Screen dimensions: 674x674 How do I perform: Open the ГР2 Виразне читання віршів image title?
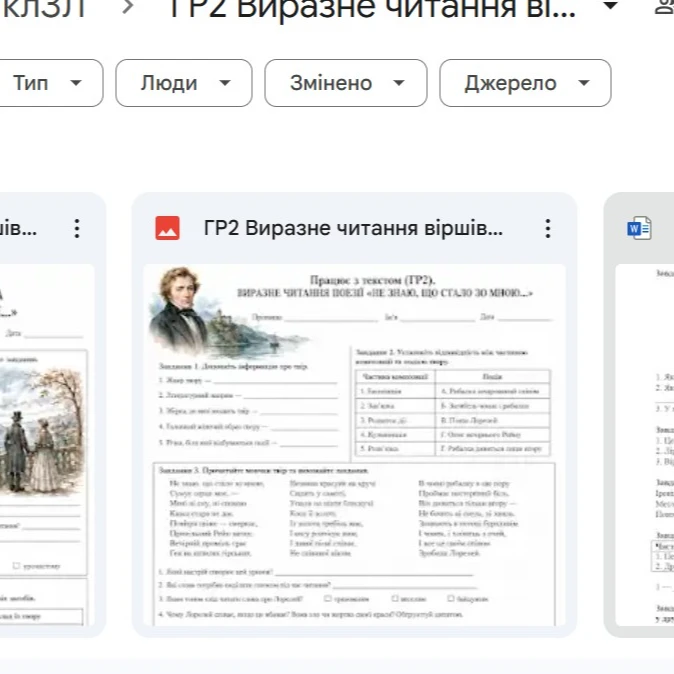coord(353,228)
